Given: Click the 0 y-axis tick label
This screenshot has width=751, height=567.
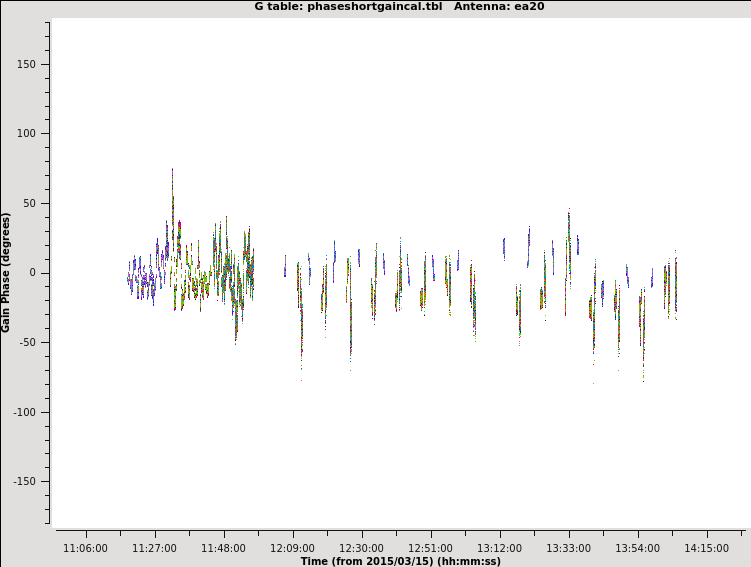Looking at the screenshot, I should pyautogui.click(x=32, y=273).
